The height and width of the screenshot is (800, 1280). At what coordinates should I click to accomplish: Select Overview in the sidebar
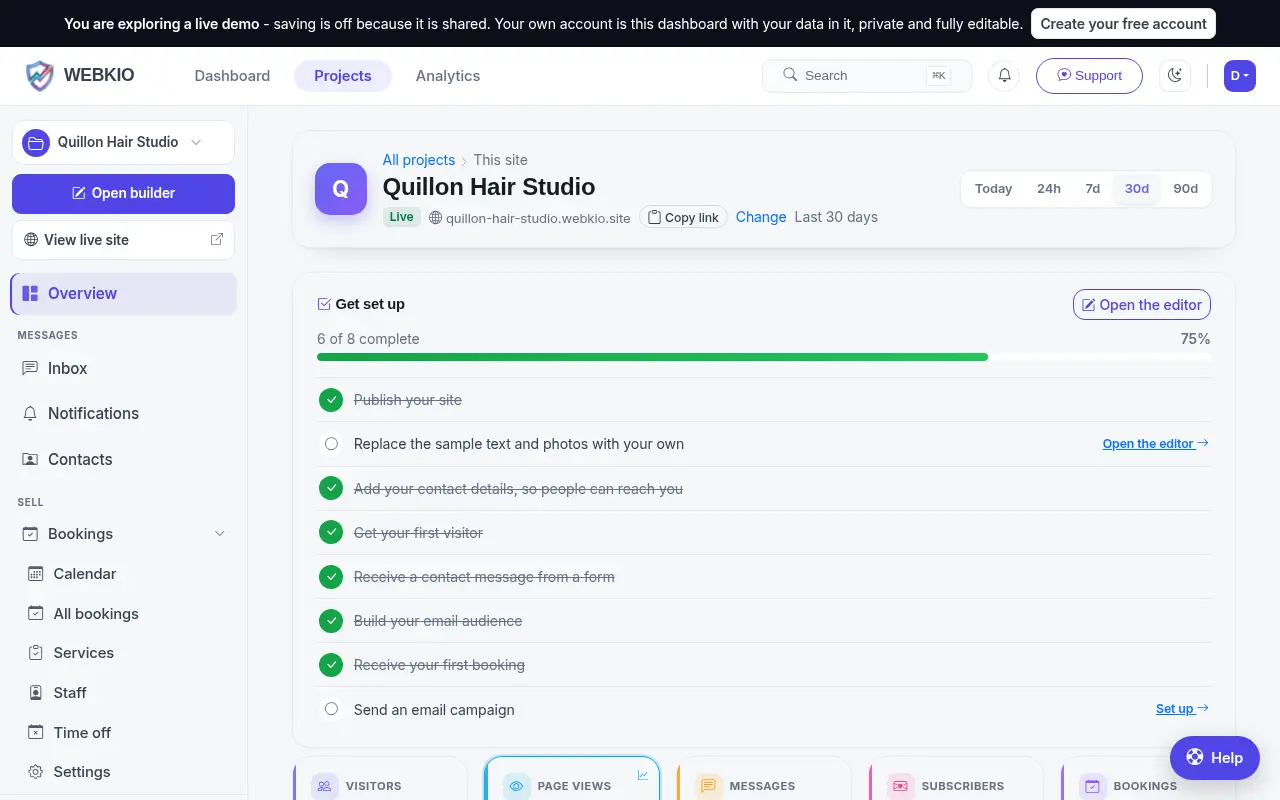tap(123, 293)
